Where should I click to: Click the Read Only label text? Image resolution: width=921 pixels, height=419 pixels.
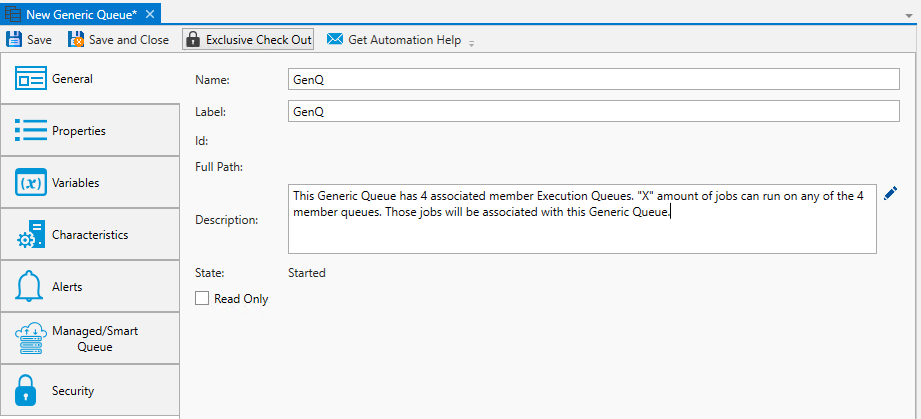click(x=241, y=299)
